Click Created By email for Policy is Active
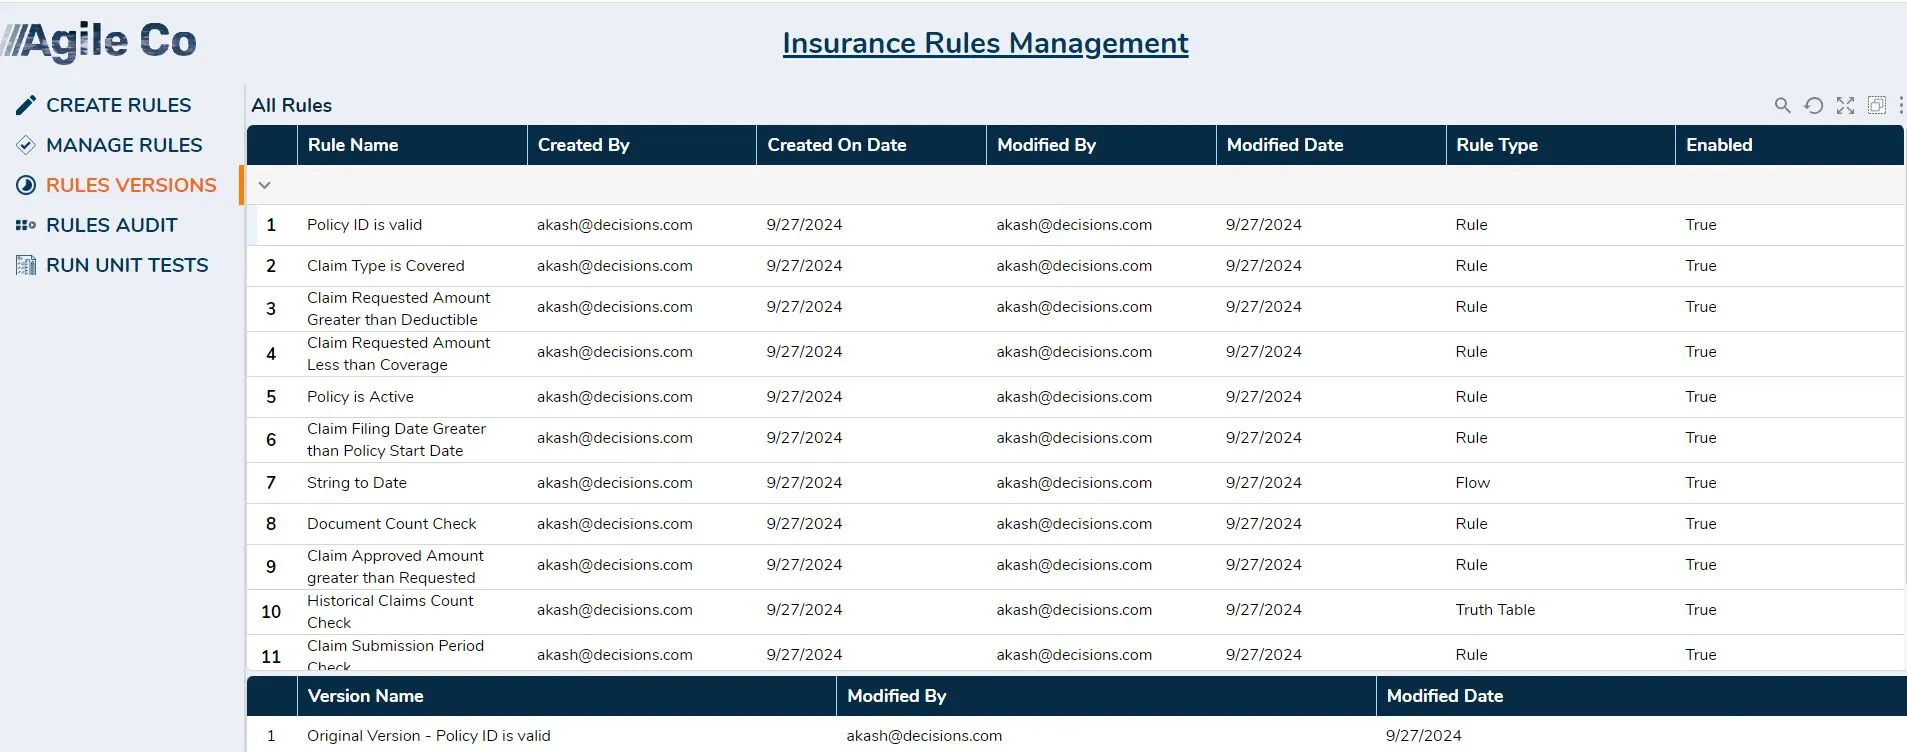Viewport: 1907px width, 752px height. point(614,397)
